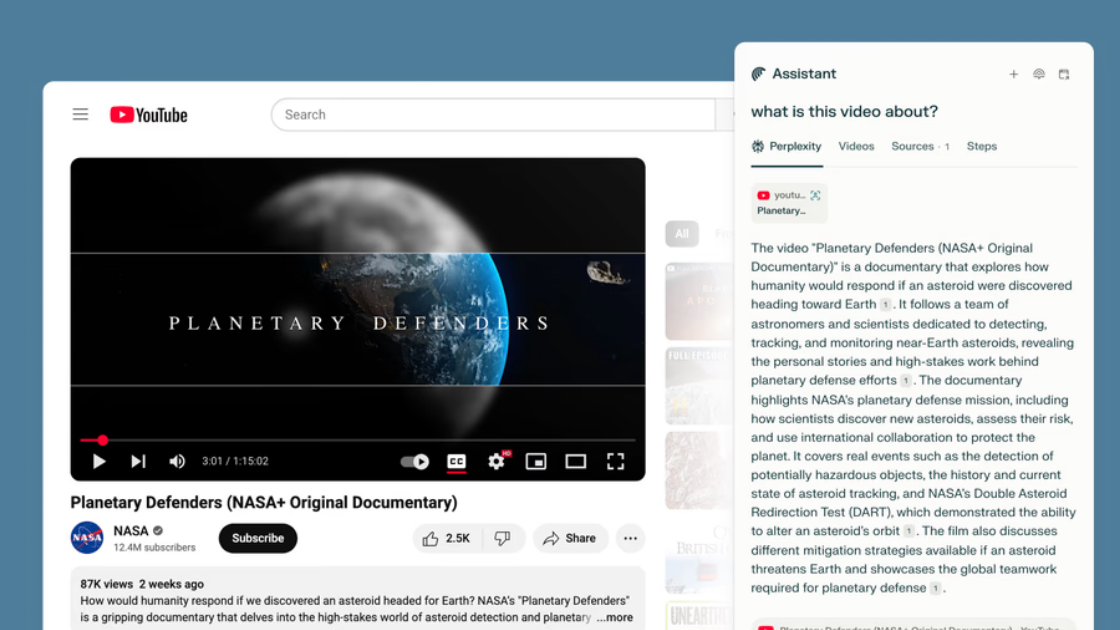Switch to the Videos tab

856,146
